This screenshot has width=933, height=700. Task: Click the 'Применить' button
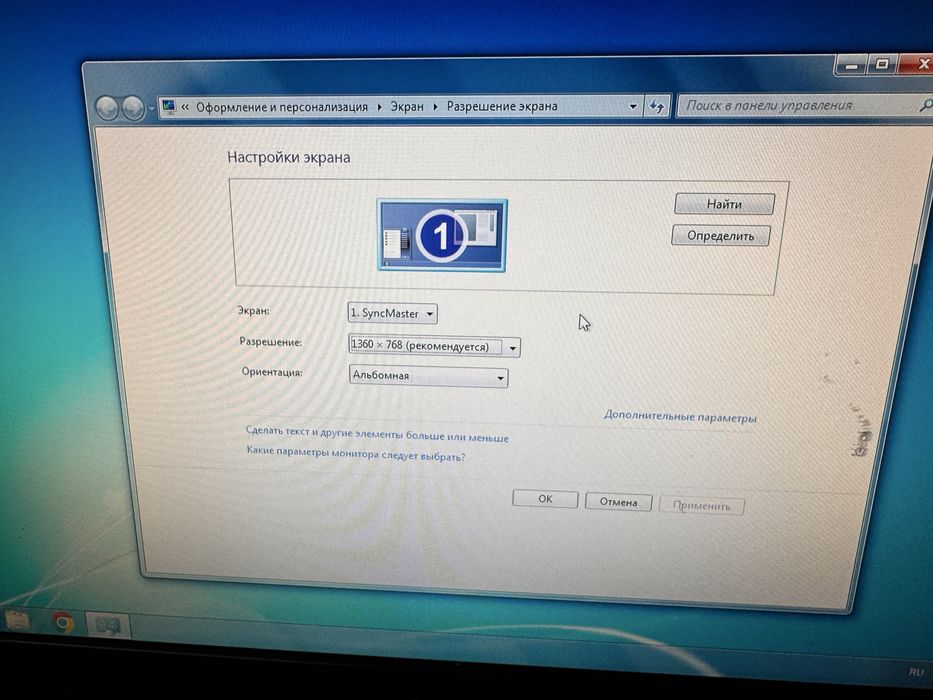702,505
